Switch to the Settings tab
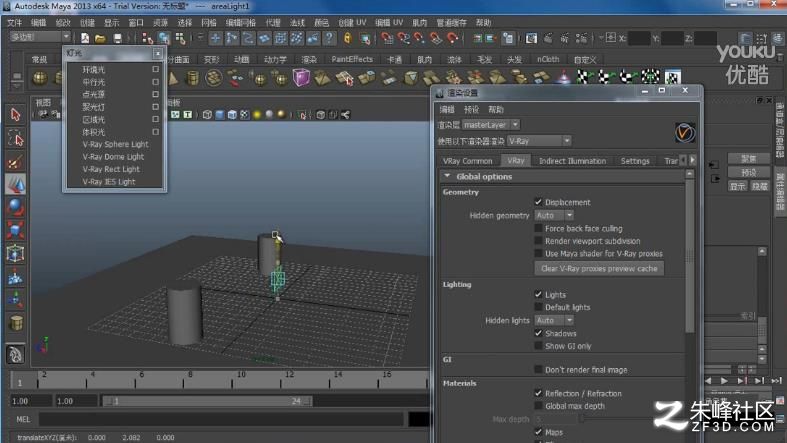 pos(635,161)
